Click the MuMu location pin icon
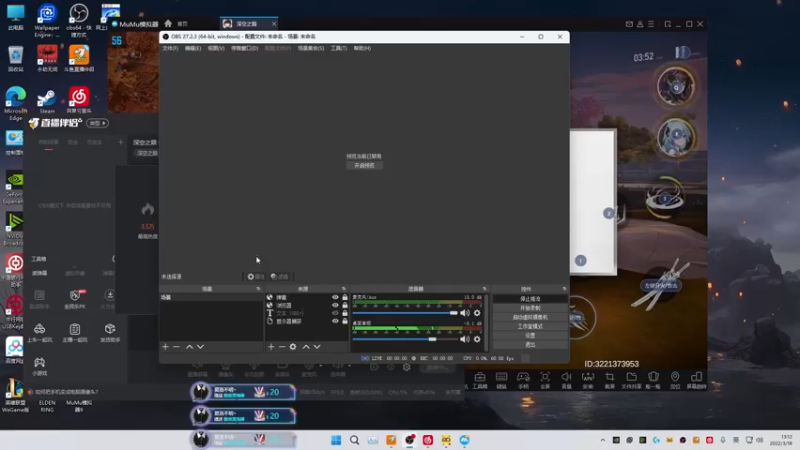Image resolution: width=800 pixels, height=450 pixels. pyautogui.click(x=675, y=380)
